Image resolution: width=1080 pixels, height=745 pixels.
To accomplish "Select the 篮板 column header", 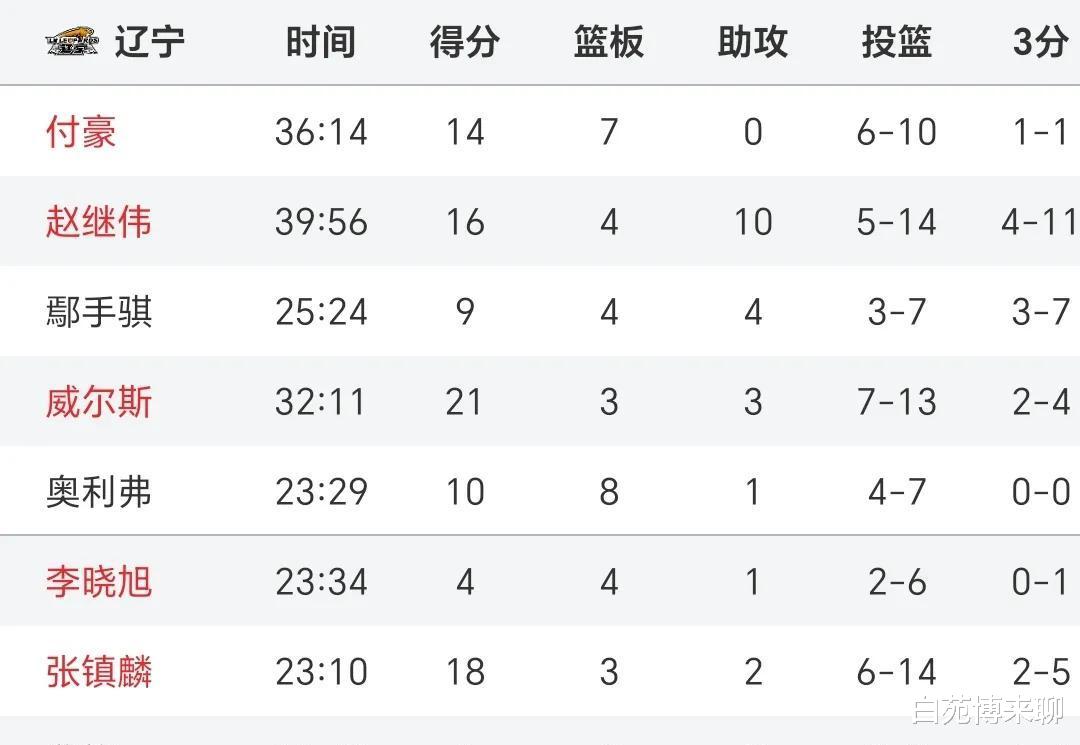I will [609, 42].
